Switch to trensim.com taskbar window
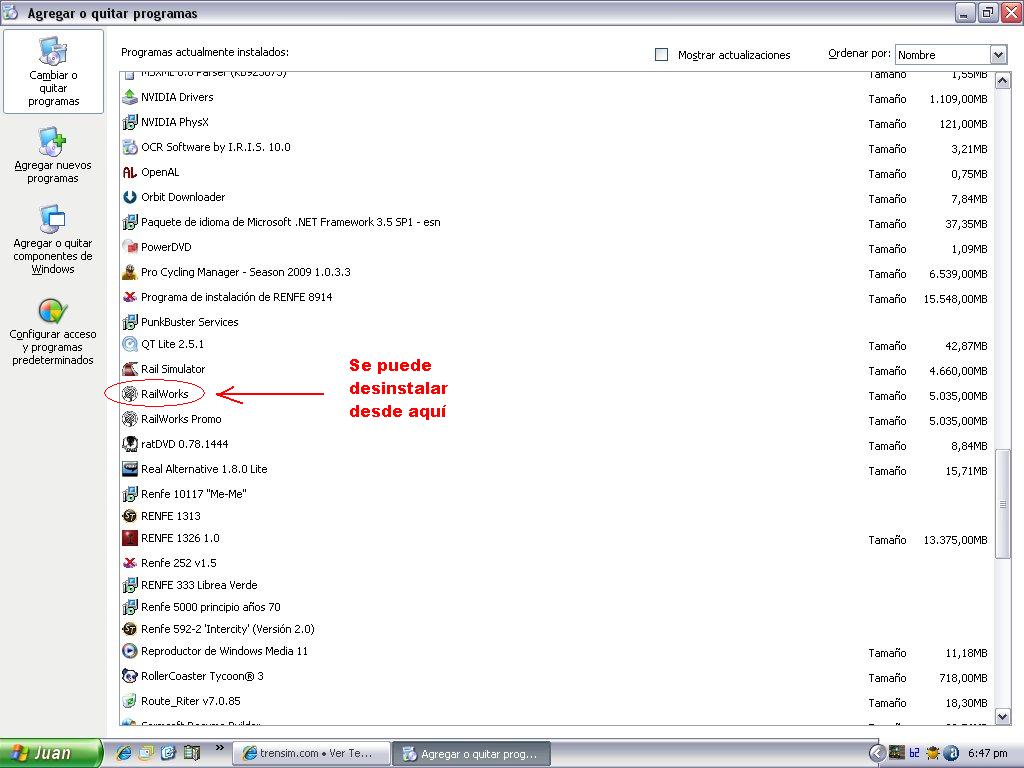 [x=310, y=754]
